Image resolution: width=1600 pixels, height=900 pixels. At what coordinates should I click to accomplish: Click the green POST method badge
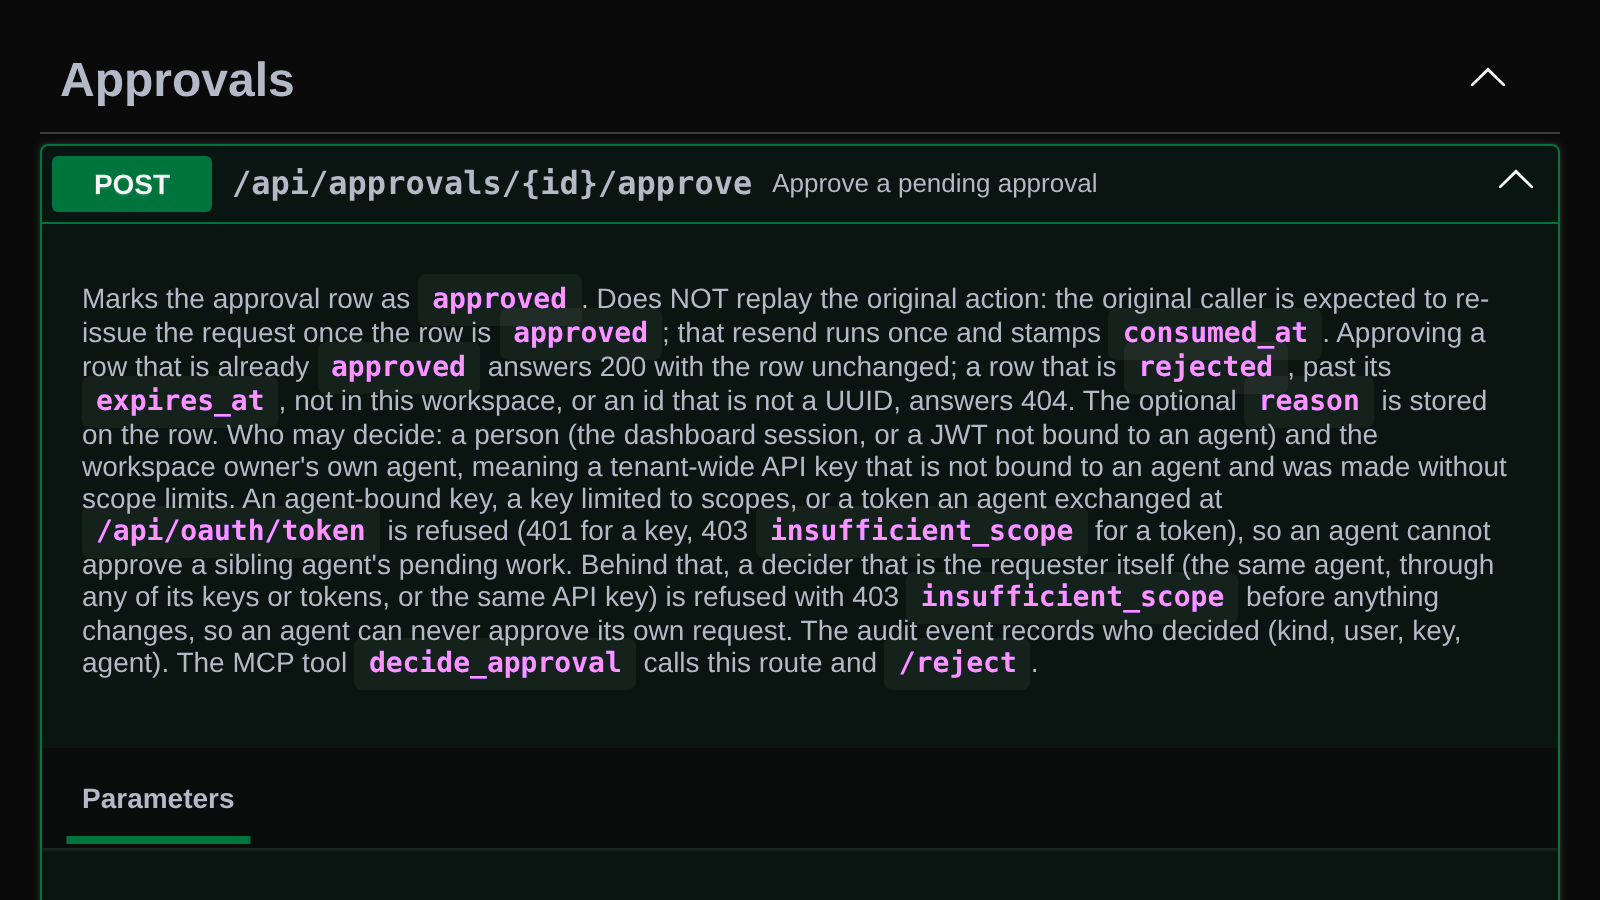[x=132, y=184]
